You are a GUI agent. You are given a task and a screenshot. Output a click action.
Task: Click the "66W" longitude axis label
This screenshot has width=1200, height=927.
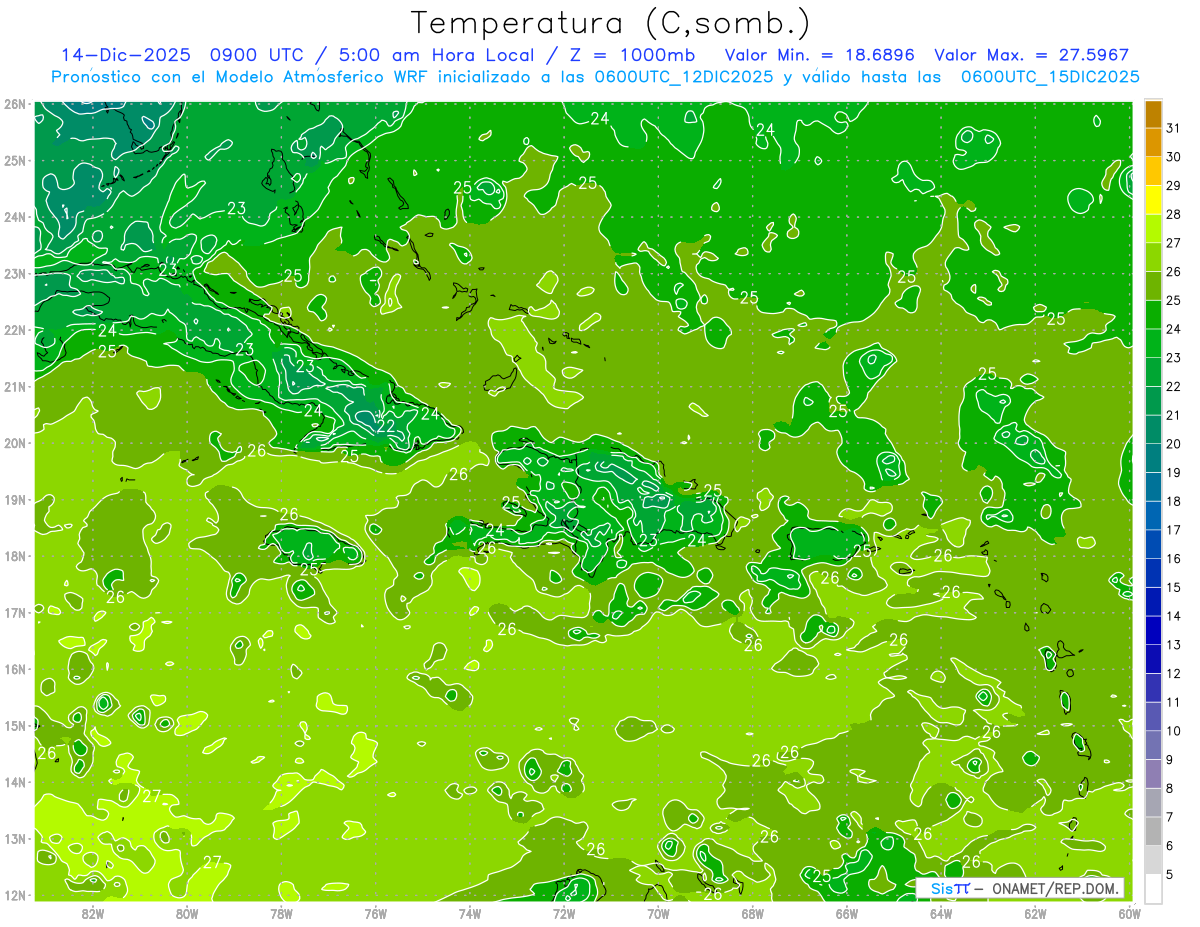click(x=846, y=913)
